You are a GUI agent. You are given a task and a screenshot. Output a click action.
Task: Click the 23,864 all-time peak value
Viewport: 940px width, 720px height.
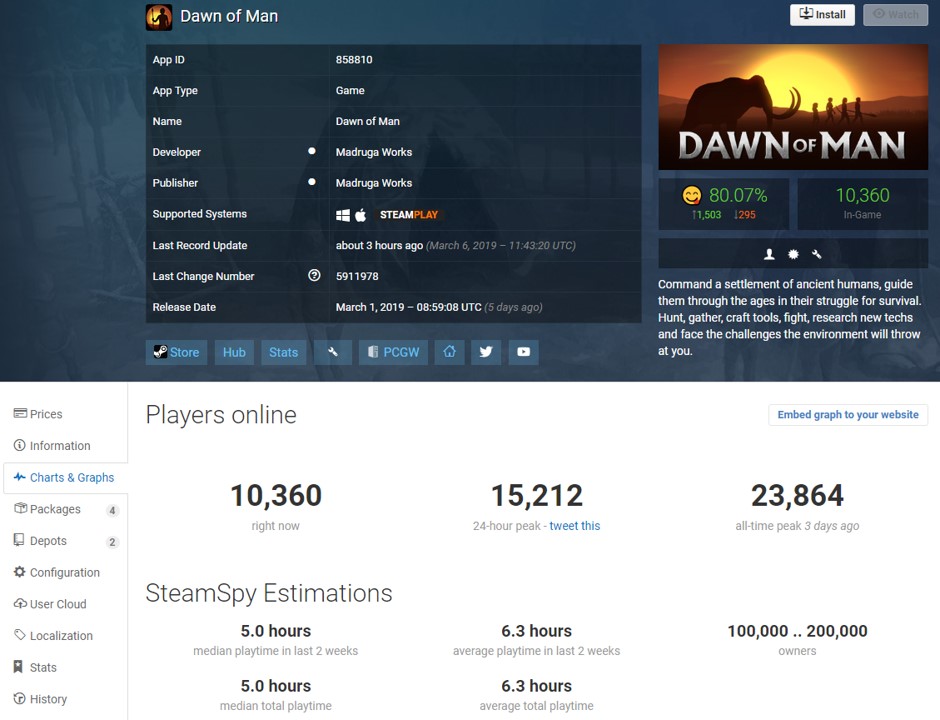[797, 496]
